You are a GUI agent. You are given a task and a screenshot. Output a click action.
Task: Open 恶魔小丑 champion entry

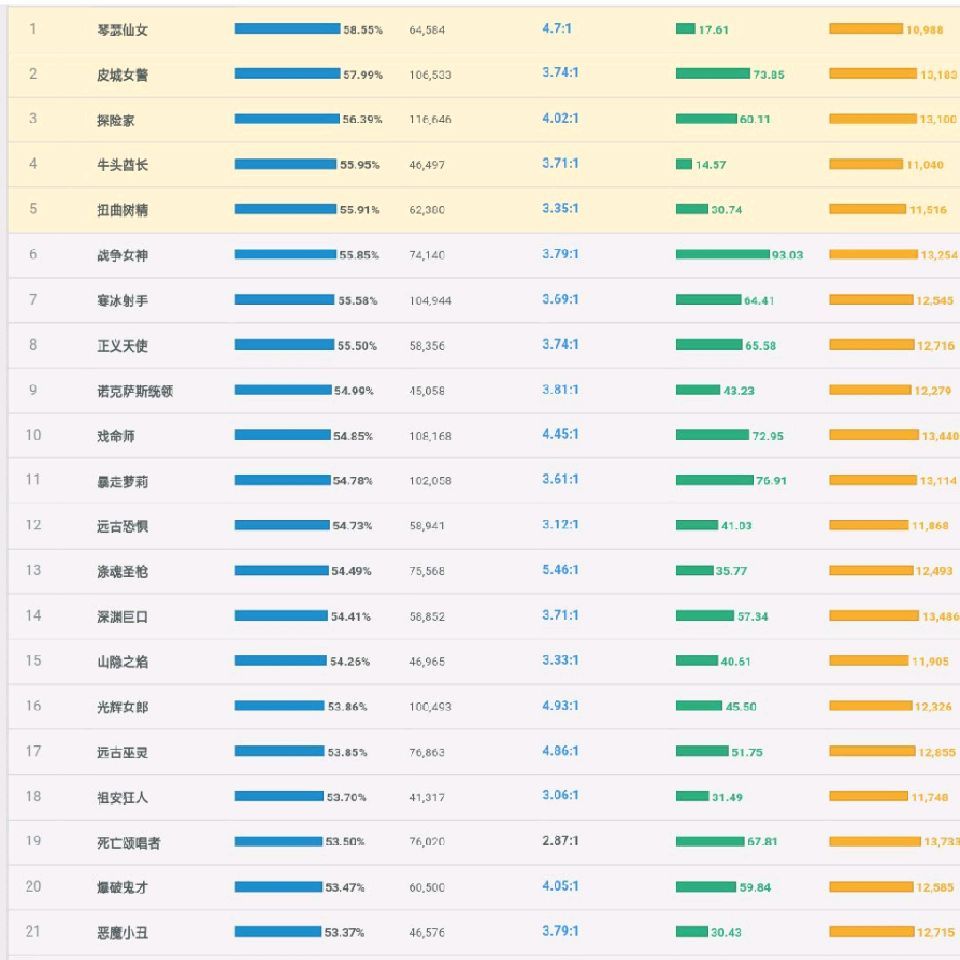click(x=122, y=933)
